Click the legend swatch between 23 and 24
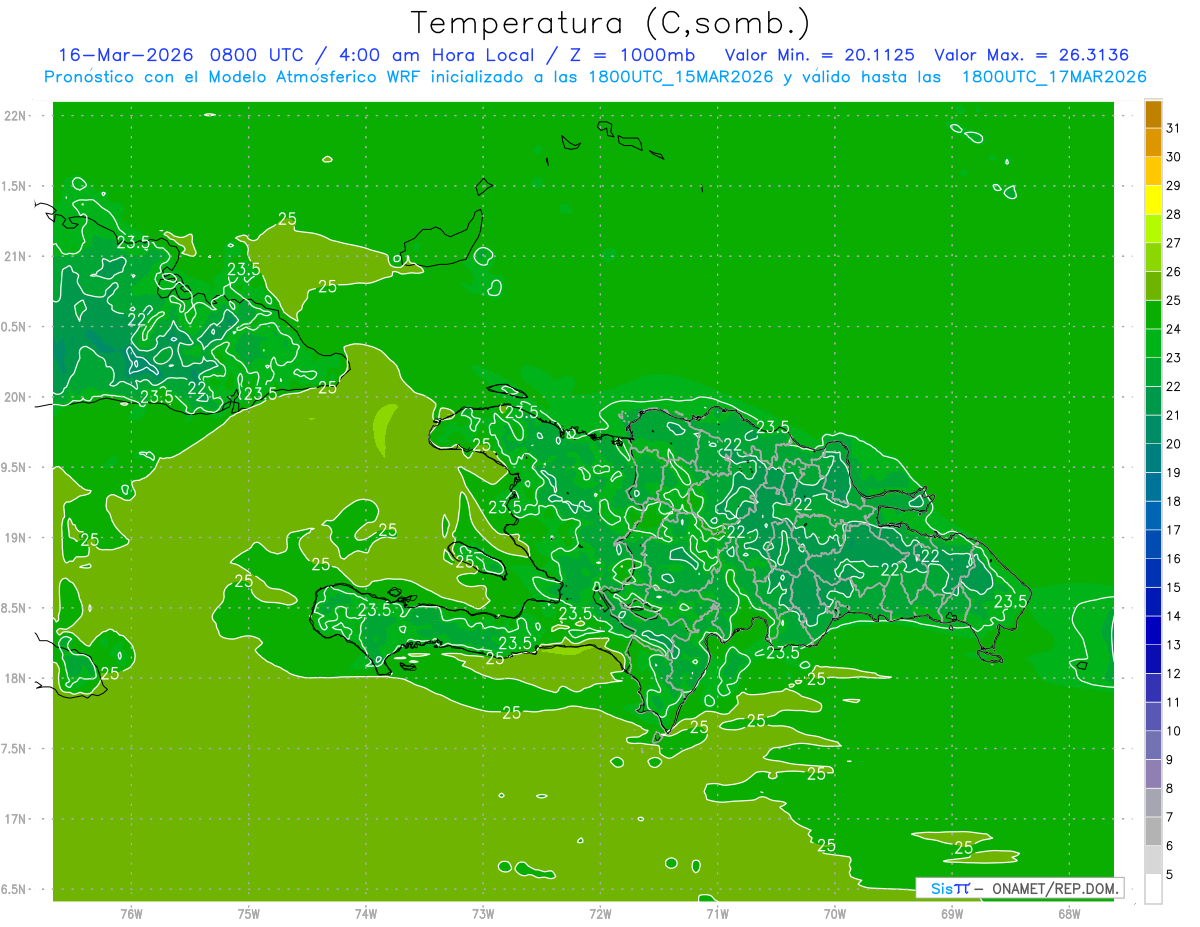This screenshot has height=927, width=1200. (x=1153, y=343)
